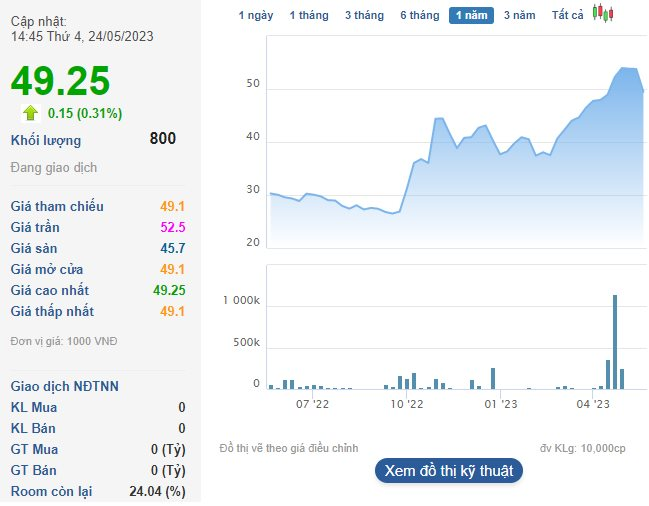Click the 'Giá mở cửa' label

coord(47,269)
